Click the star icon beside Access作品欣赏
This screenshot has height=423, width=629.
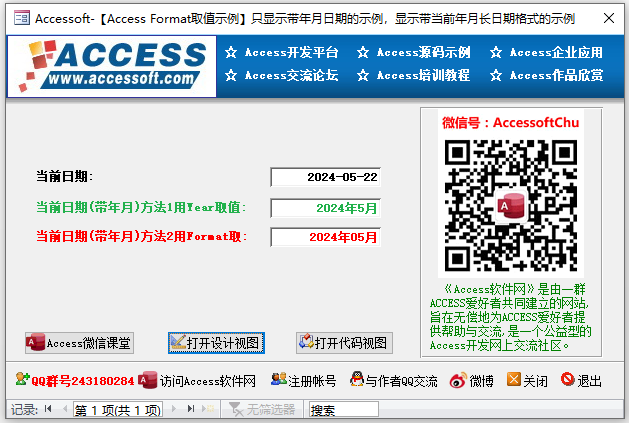(496, 75)
